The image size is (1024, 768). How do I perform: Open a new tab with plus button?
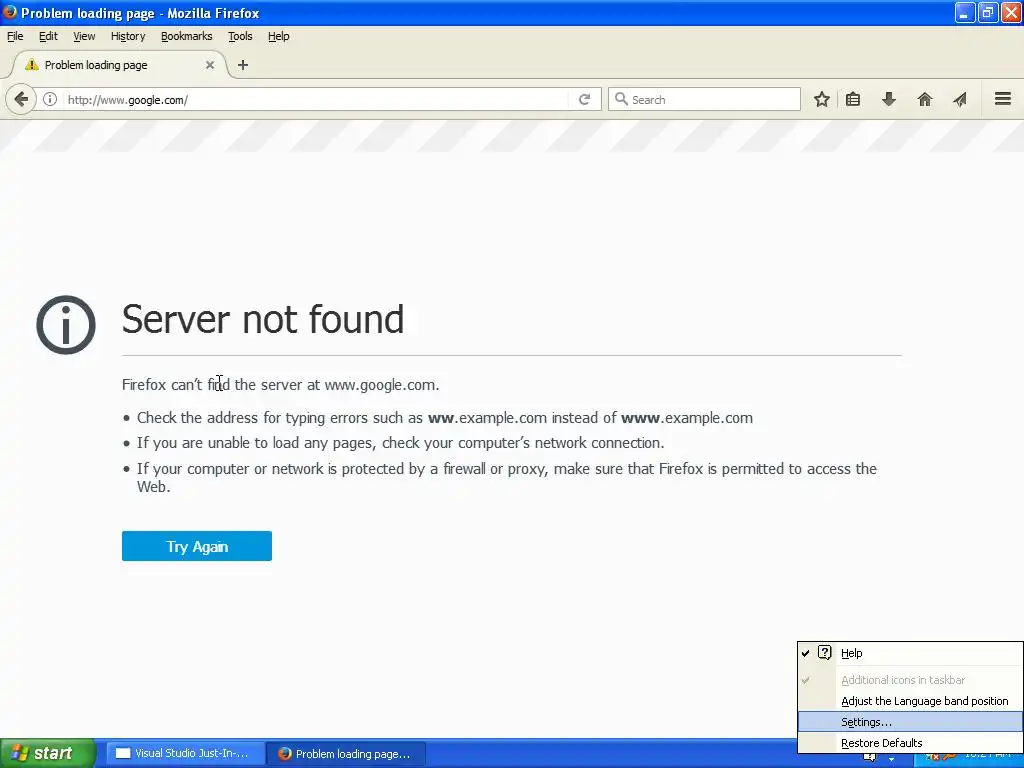pyautogui.click(x=243, y=65)
